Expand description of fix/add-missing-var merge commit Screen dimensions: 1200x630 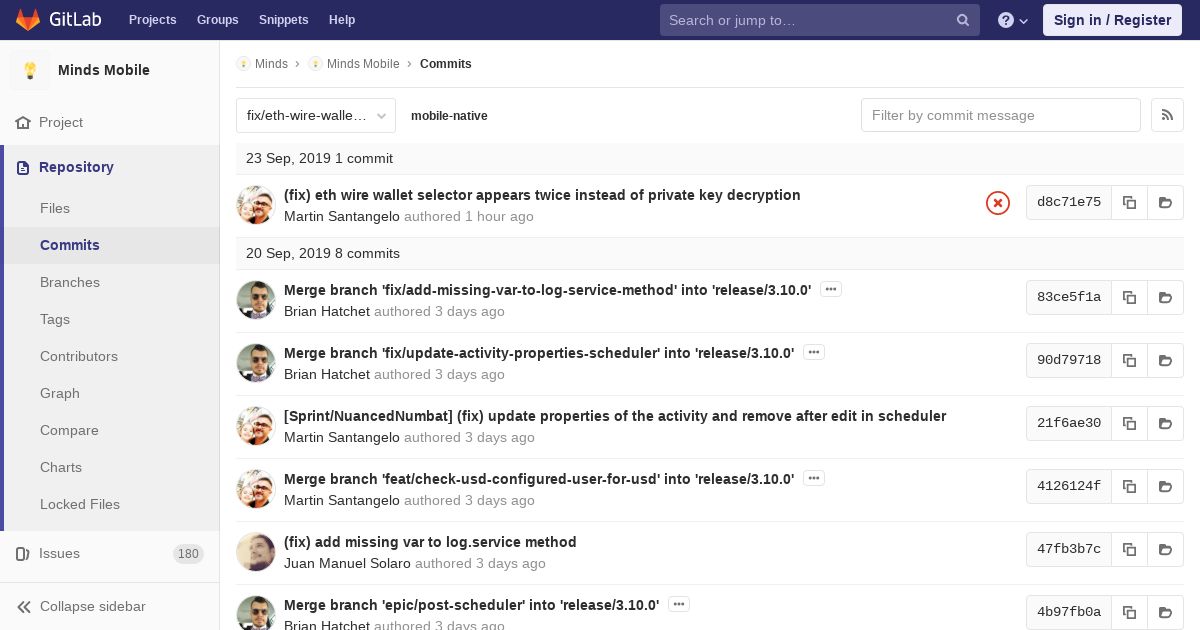click(x=830, y=289)
